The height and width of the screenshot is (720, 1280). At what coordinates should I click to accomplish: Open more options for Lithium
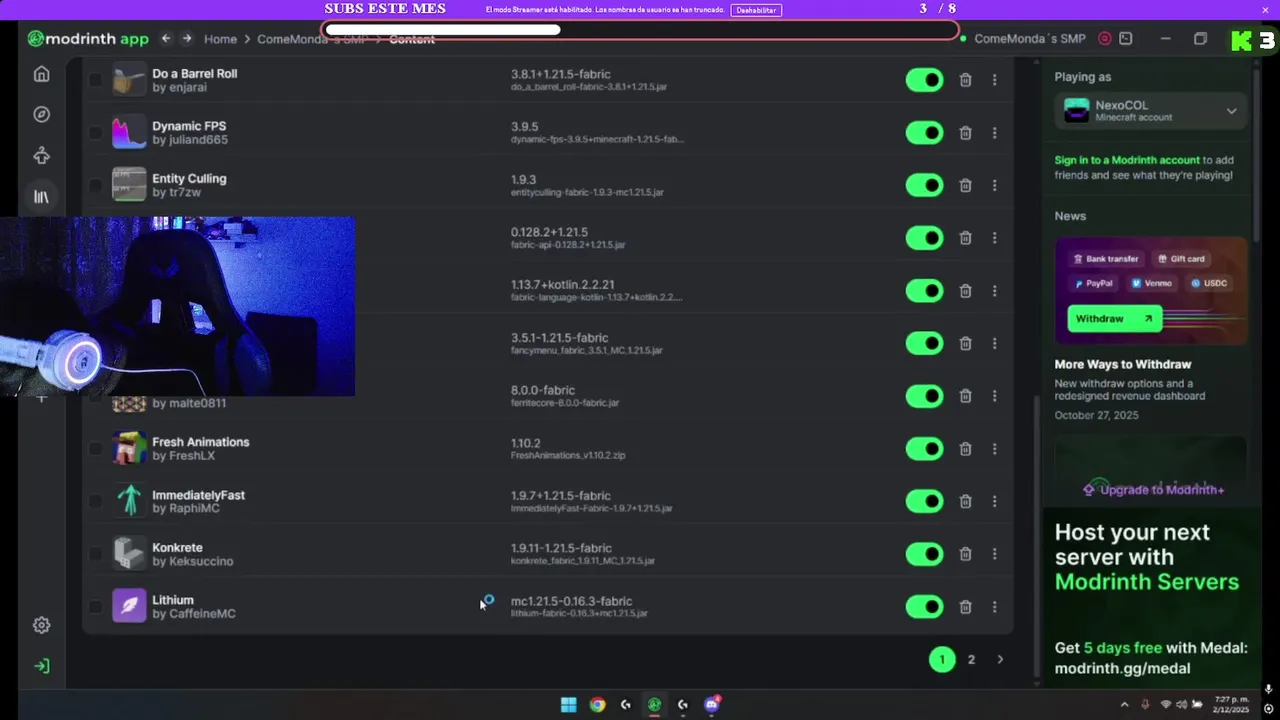tap(994, 607)
